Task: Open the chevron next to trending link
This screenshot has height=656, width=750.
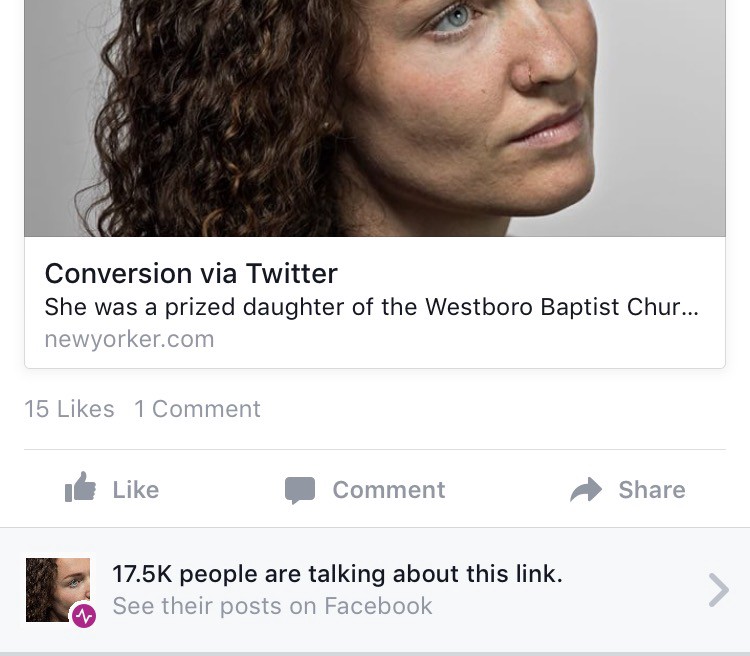Action: [x=718, y=590]
